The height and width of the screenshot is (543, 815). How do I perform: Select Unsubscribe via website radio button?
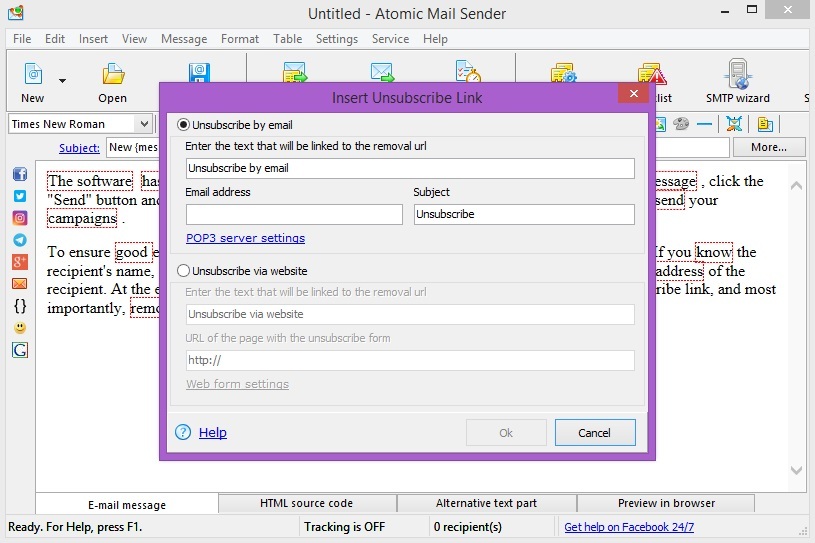[x=183, y=271]
